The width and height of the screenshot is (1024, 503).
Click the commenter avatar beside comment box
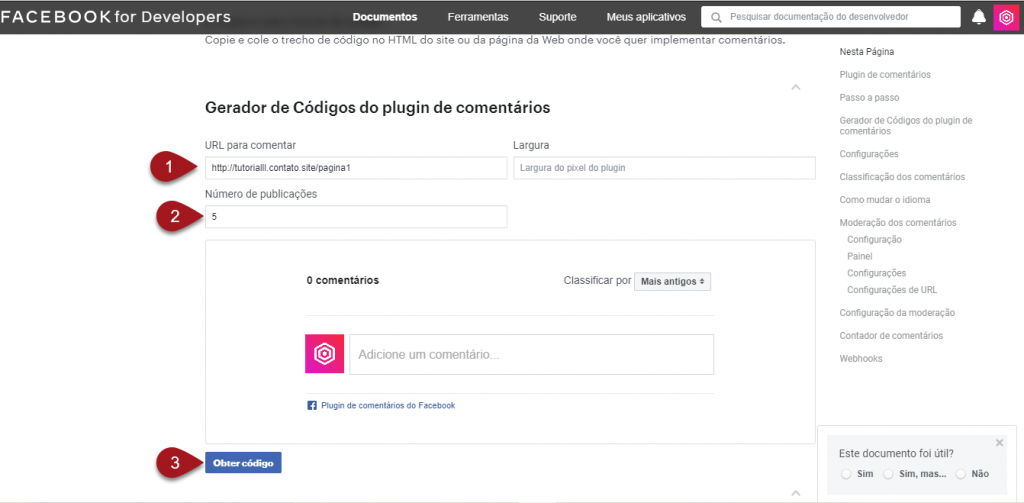pyautogui.click(x=325, y=354)
